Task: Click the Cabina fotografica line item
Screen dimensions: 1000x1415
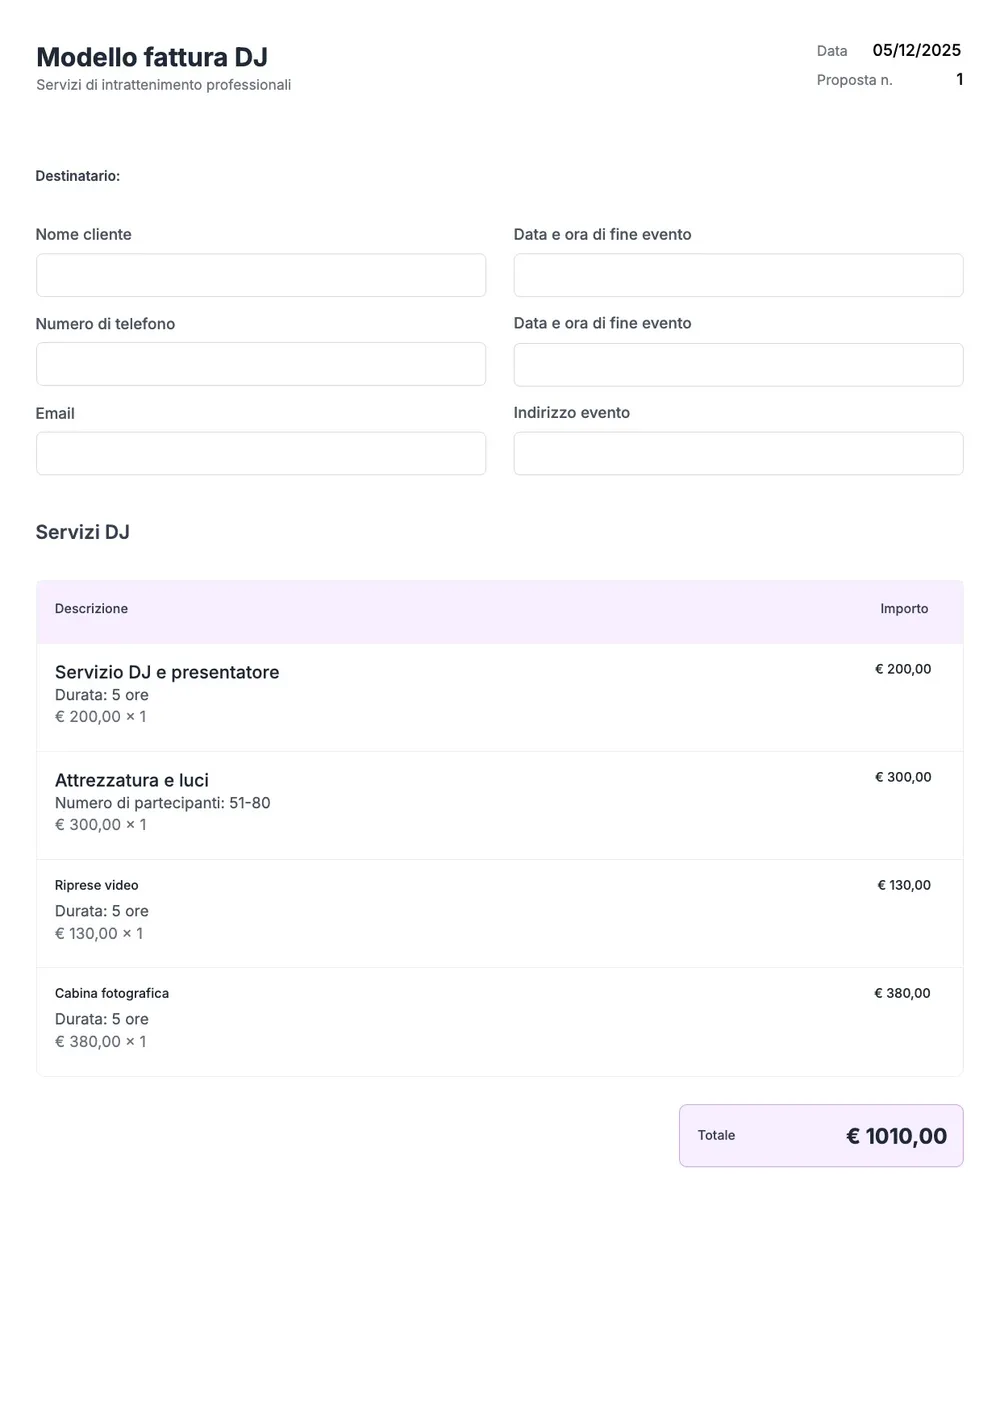Action: (500, 1021)
